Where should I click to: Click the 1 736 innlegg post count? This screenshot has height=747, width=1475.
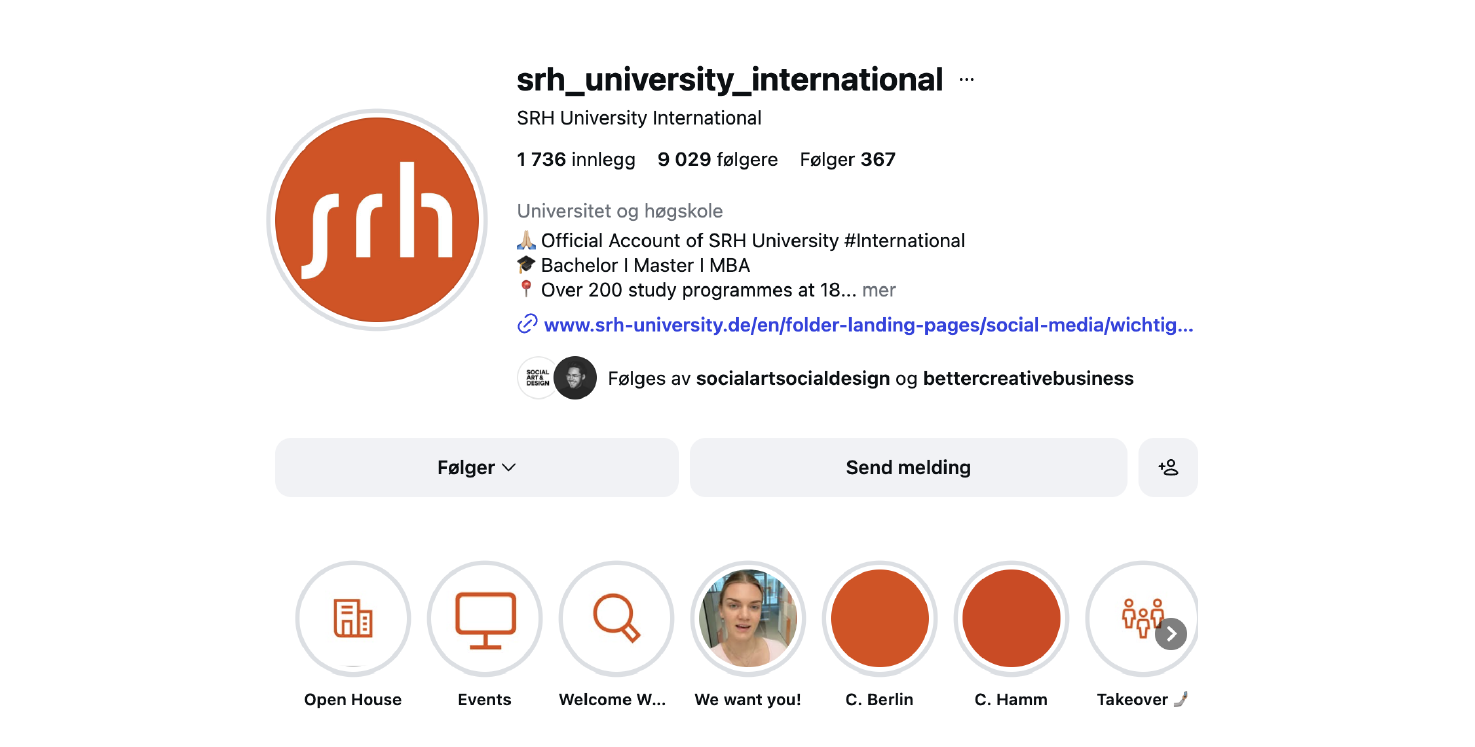tap(576, 159)
